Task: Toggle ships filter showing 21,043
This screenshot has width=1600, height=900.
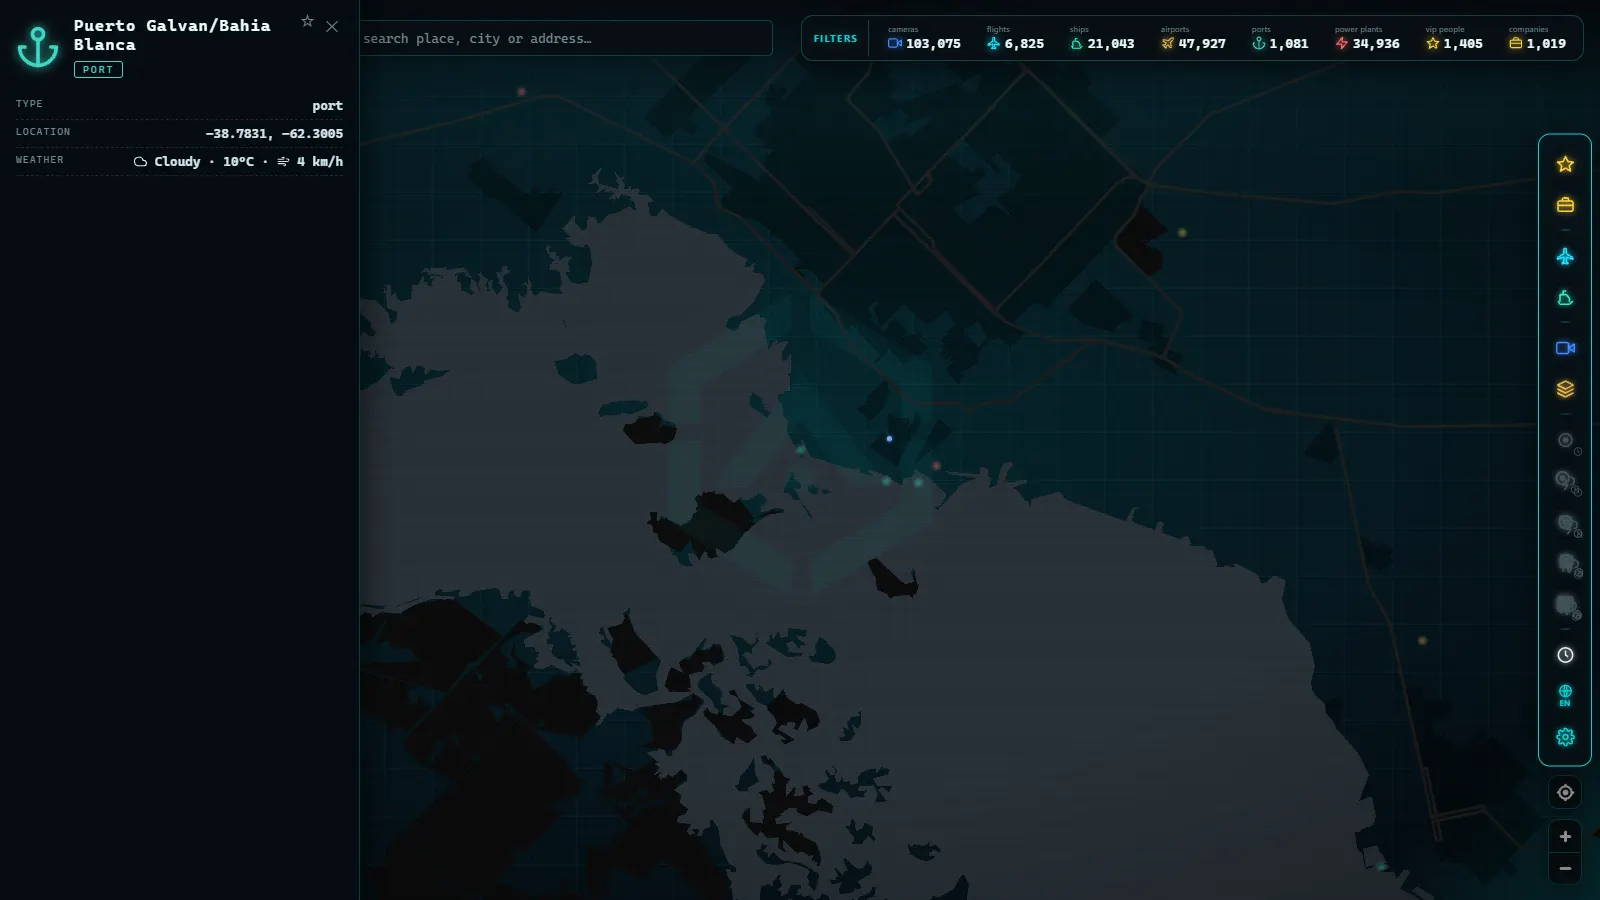Action: [x=1102, y=38]
